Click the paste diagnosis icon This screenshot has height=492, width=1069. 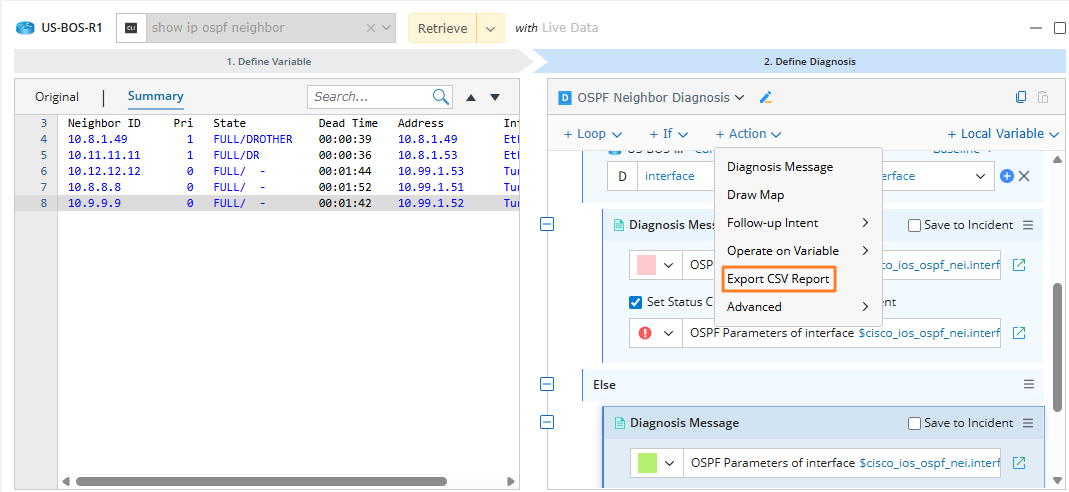tap(1043, 97)
